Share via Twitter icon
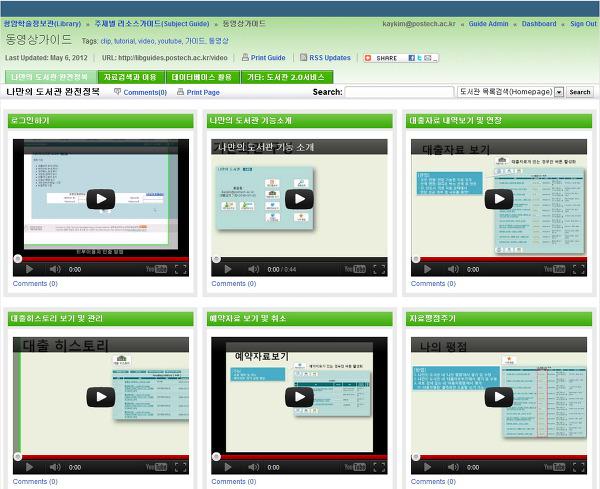 [420, 58]
